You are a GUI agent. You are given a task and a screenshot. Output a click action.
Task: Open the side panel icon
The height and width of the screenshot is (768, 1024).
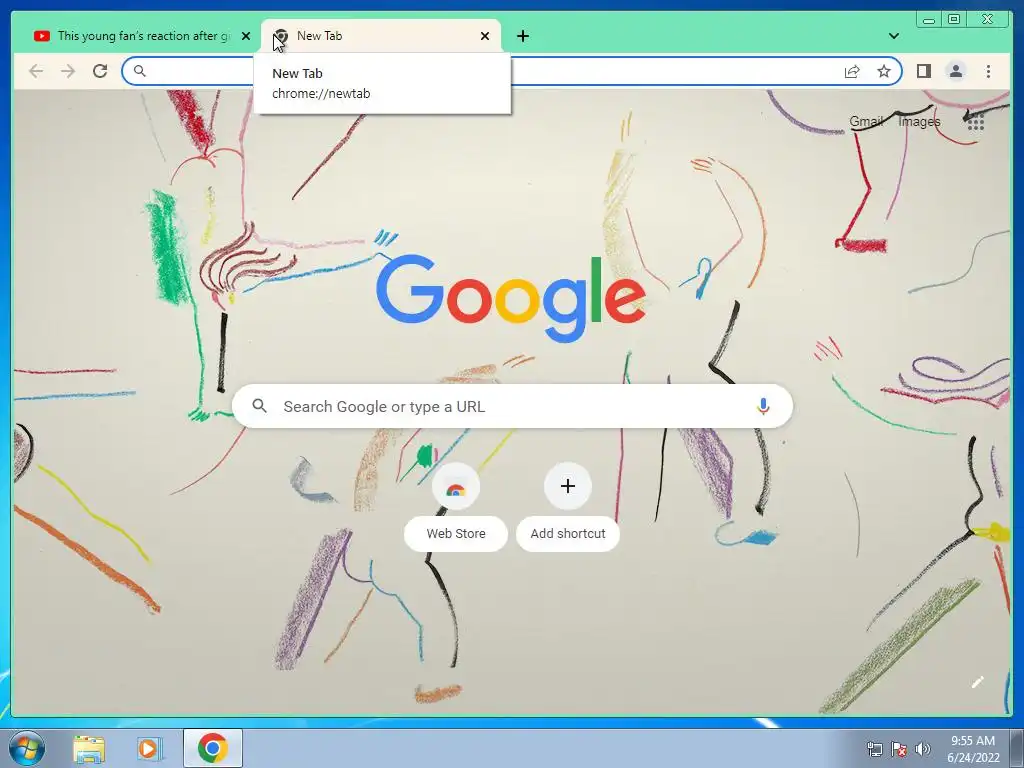(x=923, y=71)
